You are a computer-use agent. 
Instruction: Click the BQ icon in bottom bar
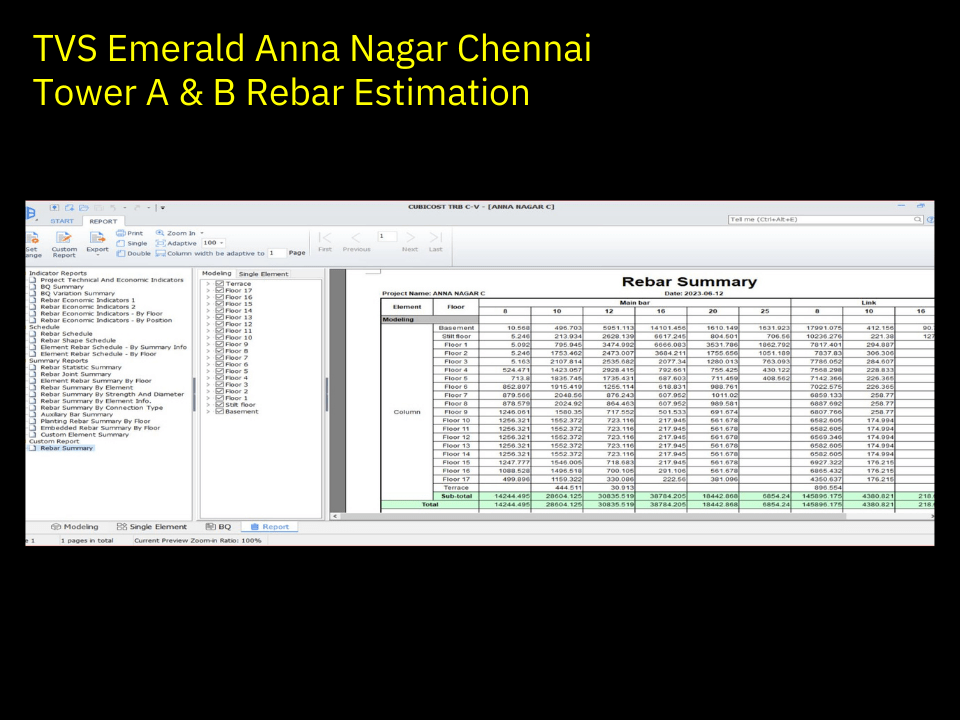(x=211, y=527)
